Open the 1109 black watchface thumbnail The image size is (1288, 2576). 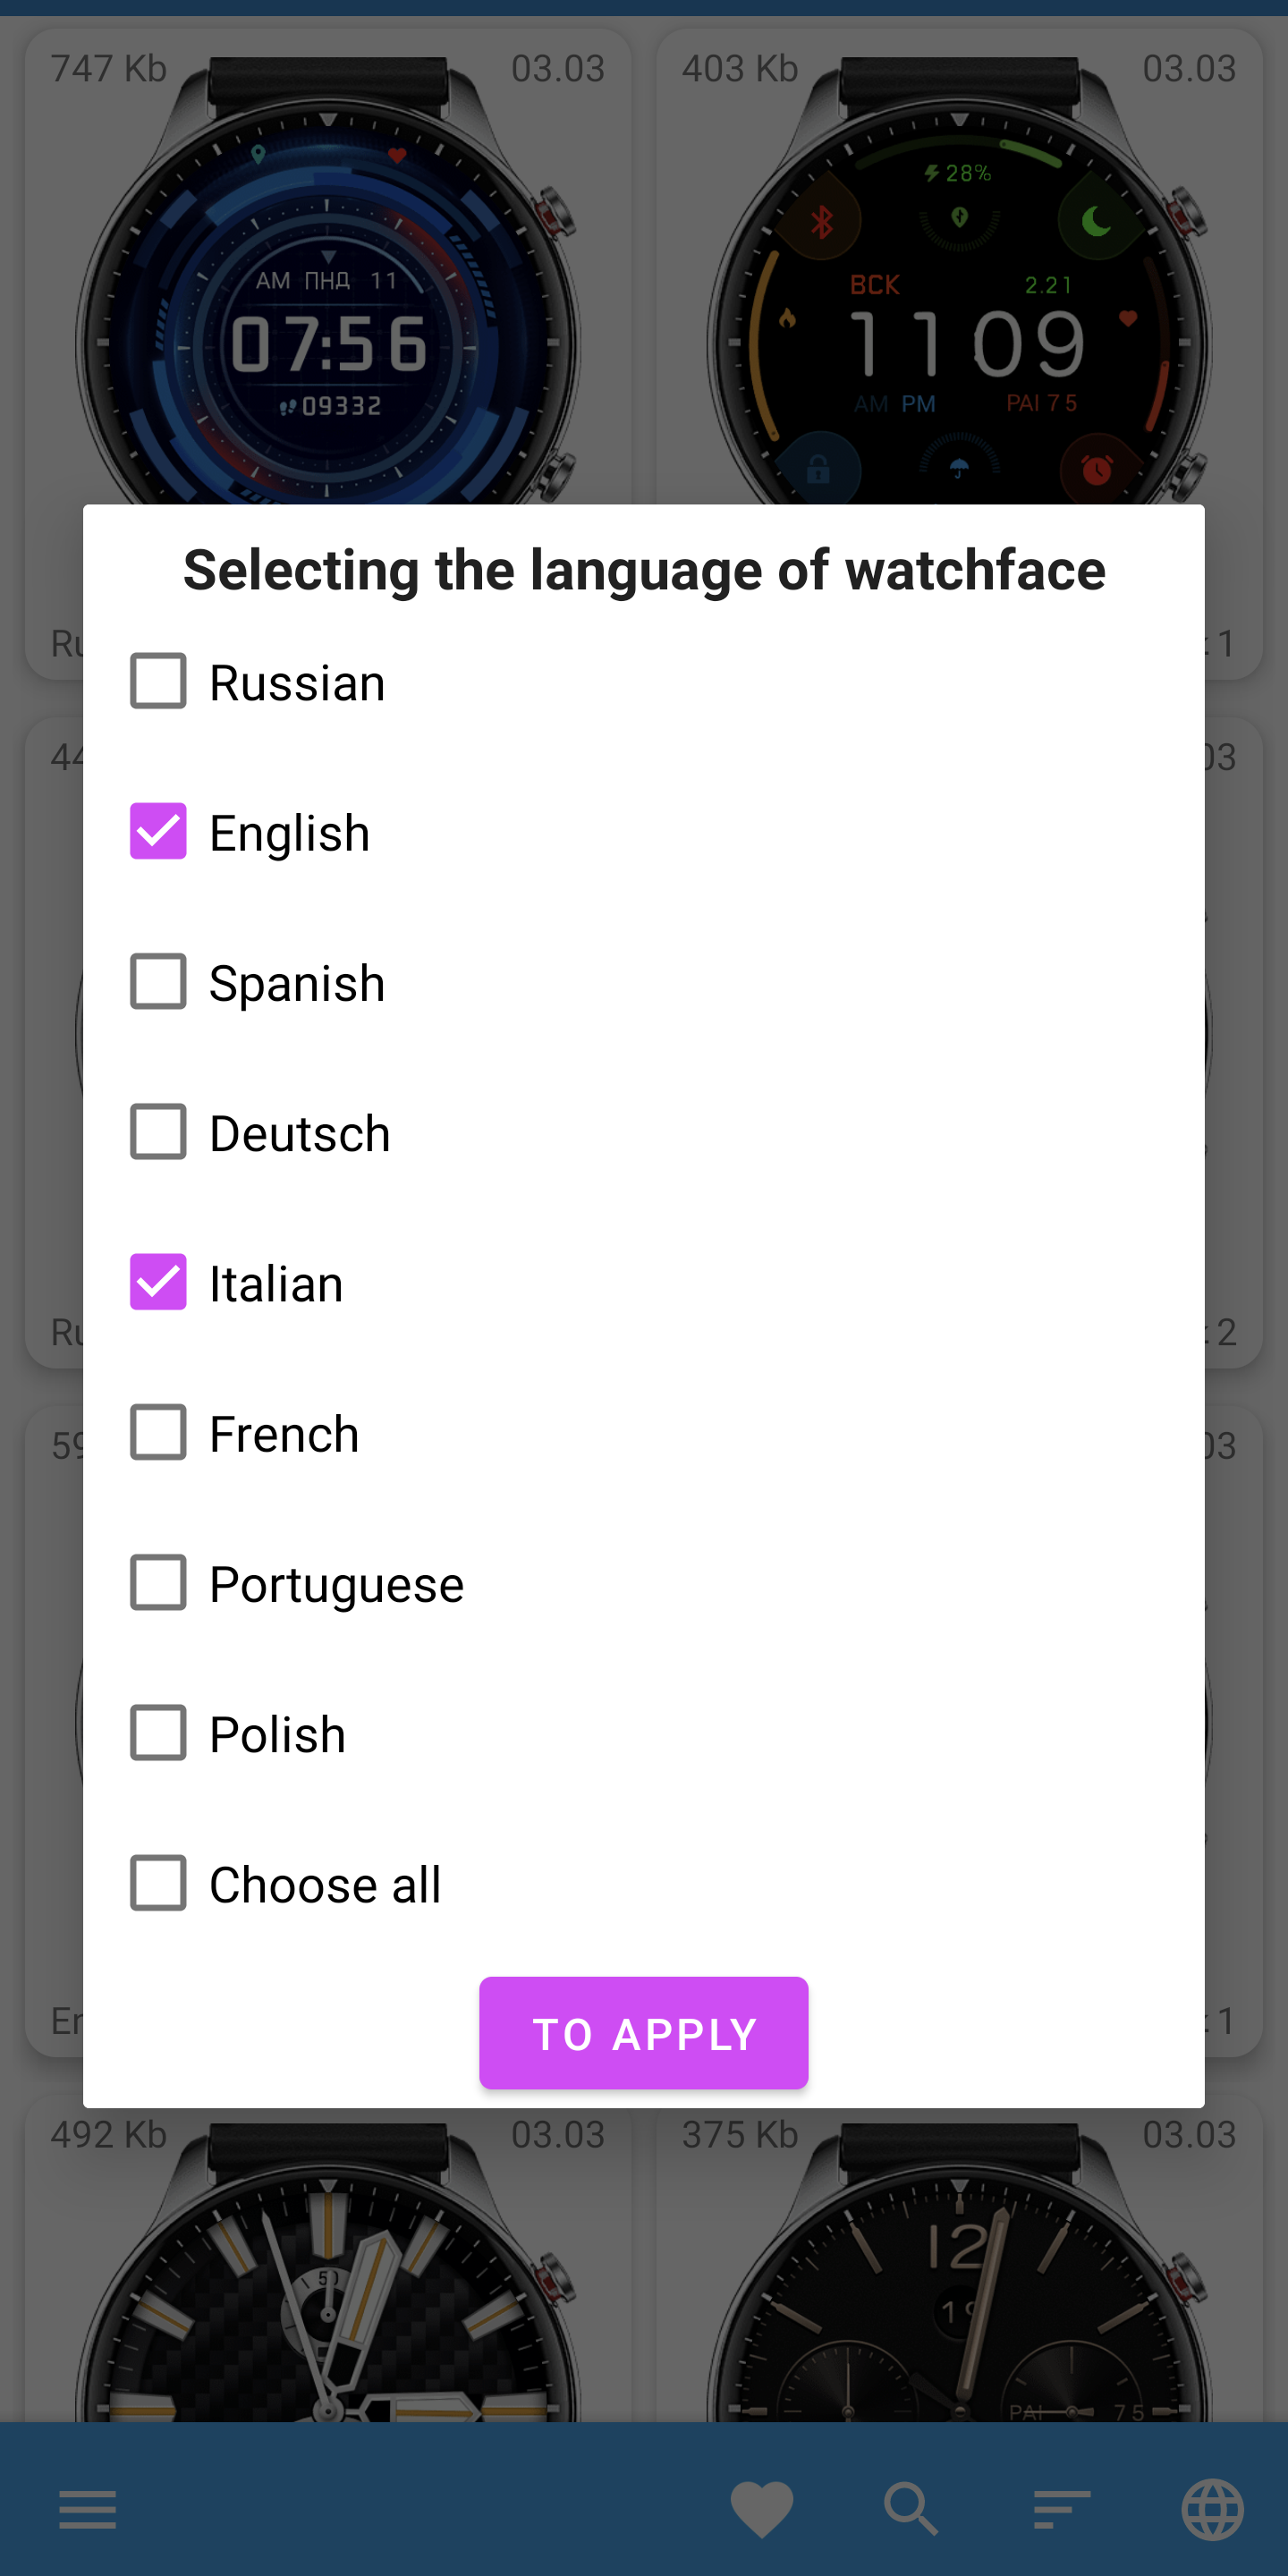(x=958, y=300)
